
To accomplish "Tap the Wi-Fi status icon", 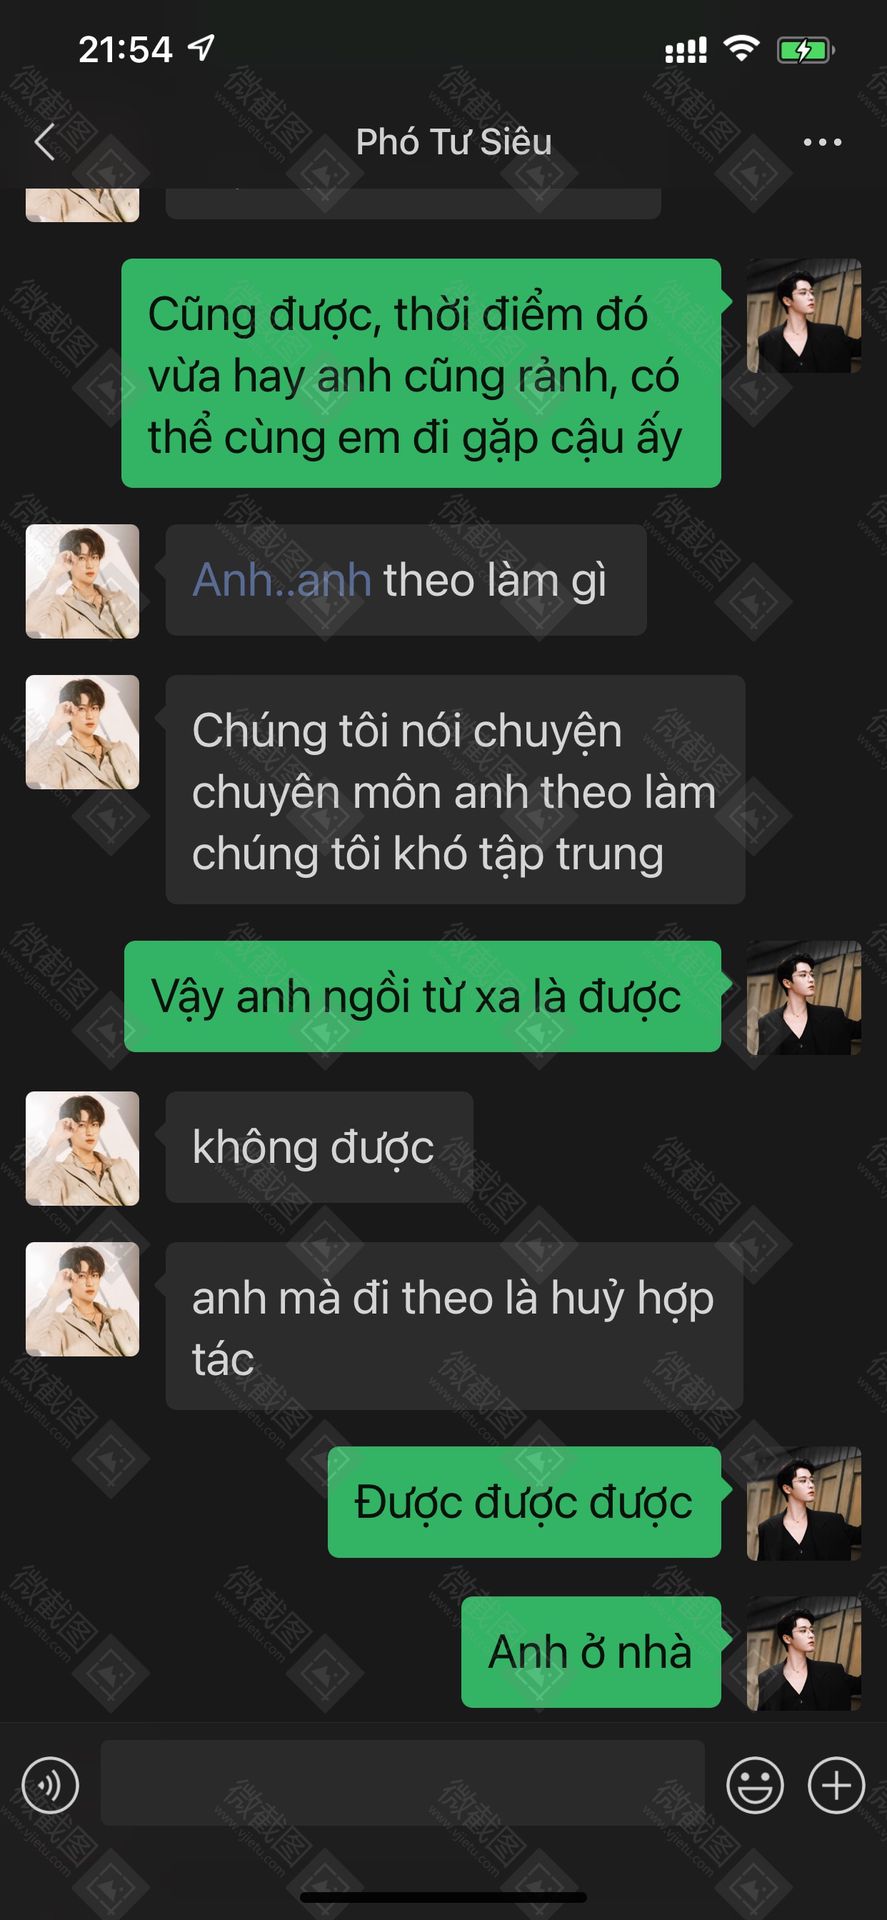I will click(x=741, y=48).
